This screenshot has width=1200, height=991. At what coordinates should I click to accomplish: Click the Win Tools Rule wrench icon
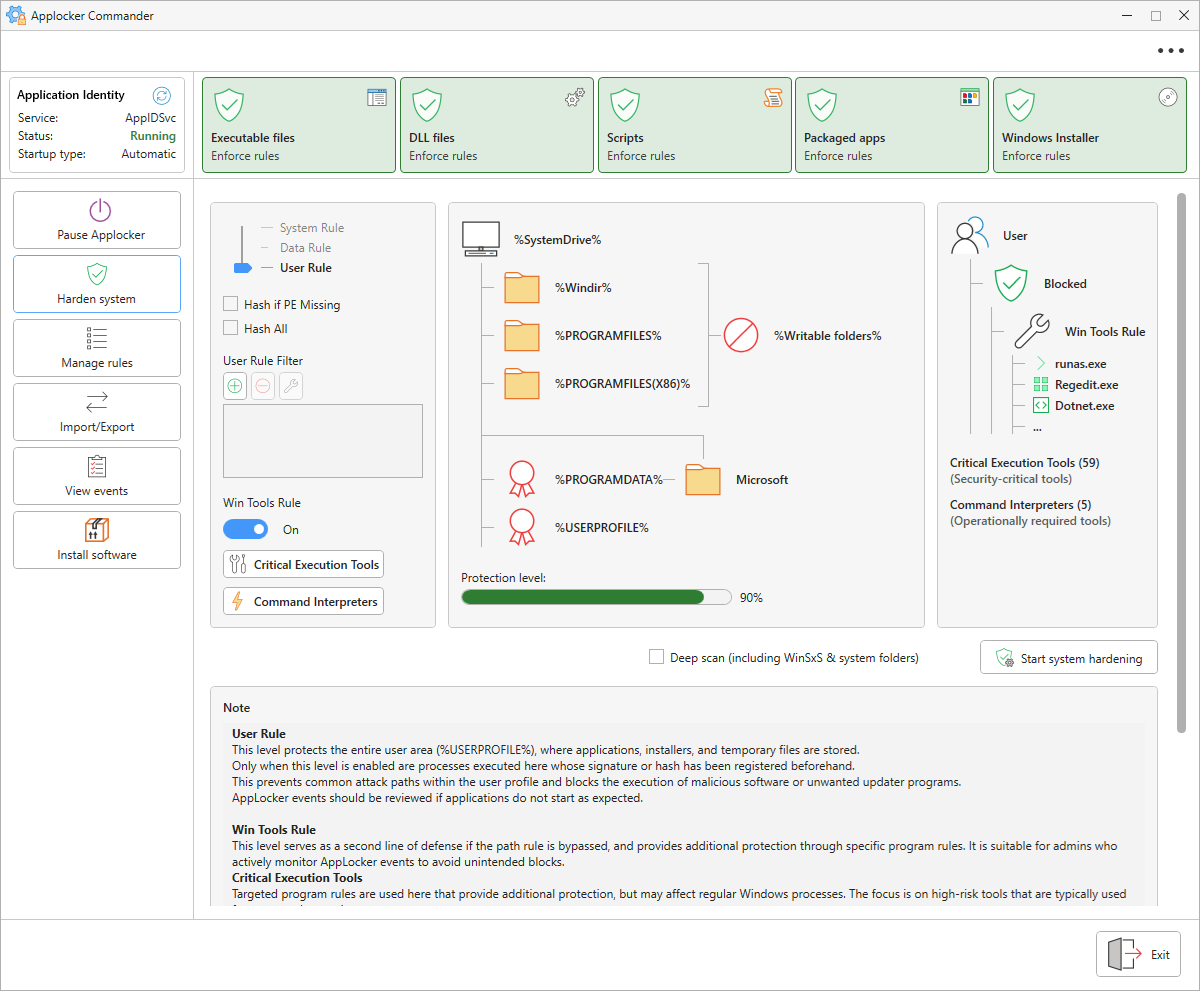[1032, 331]
